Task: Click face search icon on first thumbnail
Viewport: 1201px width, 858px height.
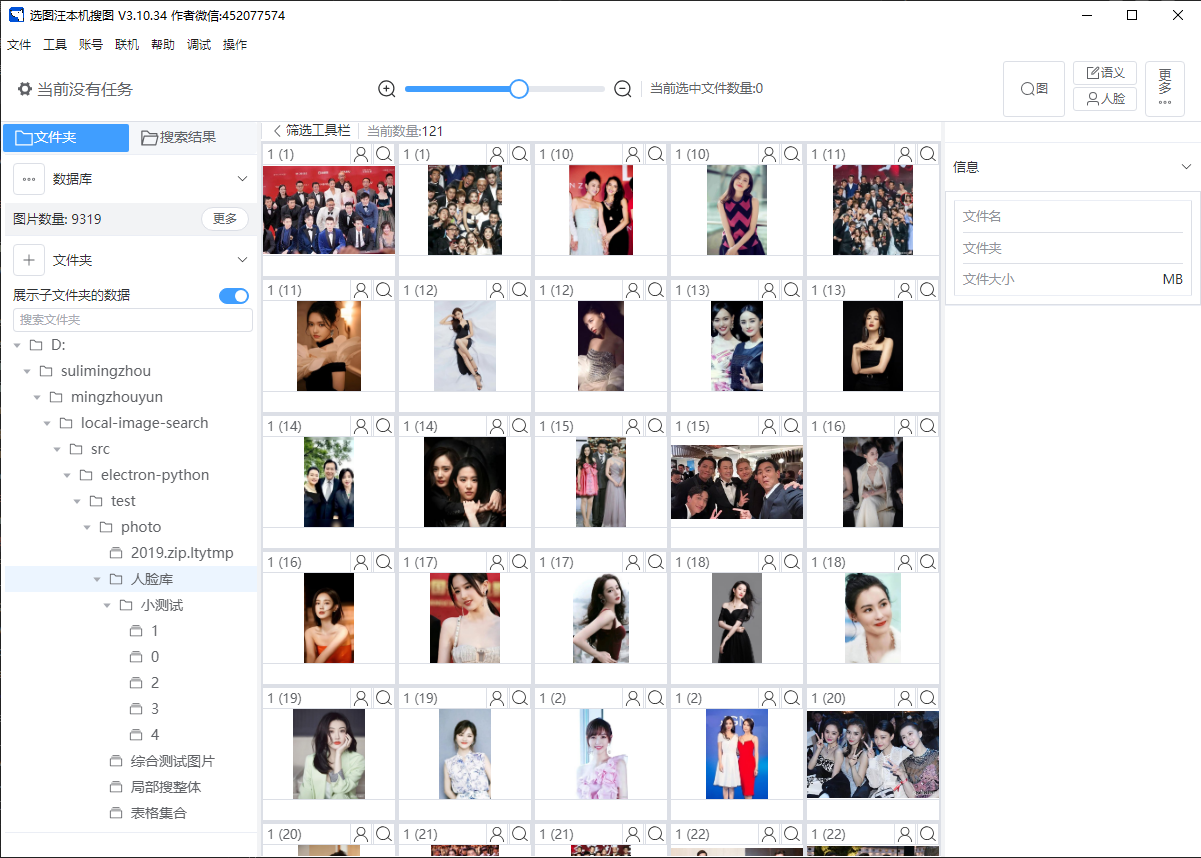Action: 361,154
